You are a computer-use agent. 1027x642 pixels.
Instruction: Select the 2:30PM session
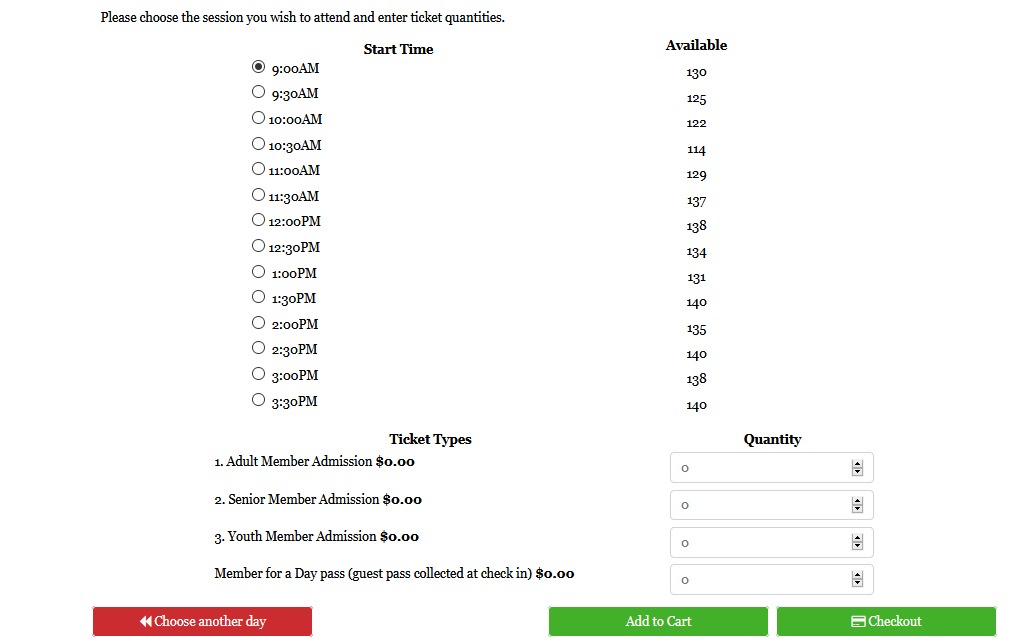point(259,348)
